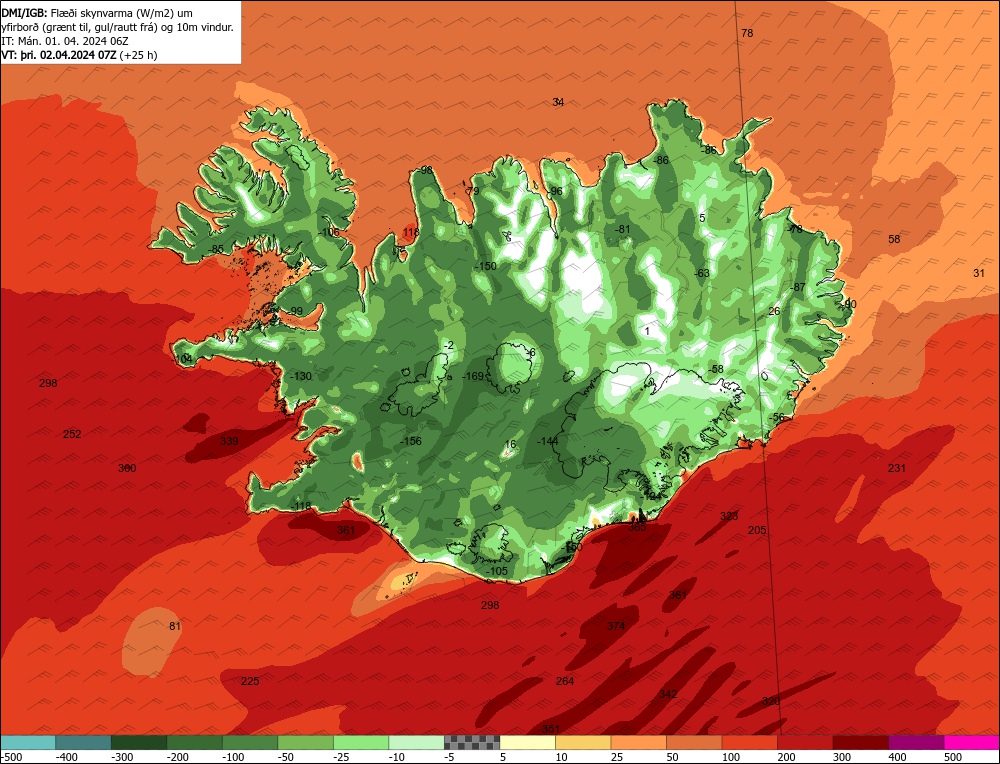Select the orange swatch between 25 and 50
1000x764 pixels.
(638, 742)
